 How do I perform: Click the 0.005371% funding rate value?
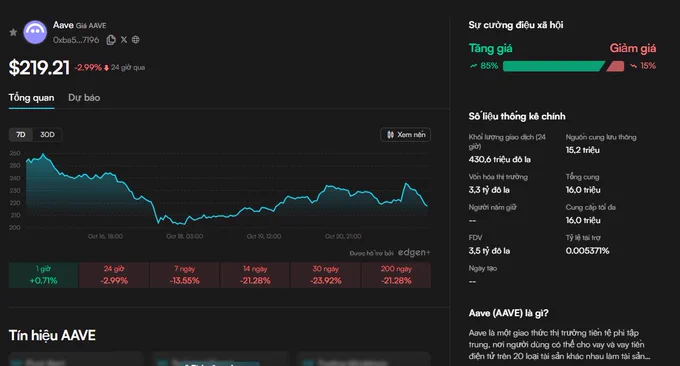(587, 251)
